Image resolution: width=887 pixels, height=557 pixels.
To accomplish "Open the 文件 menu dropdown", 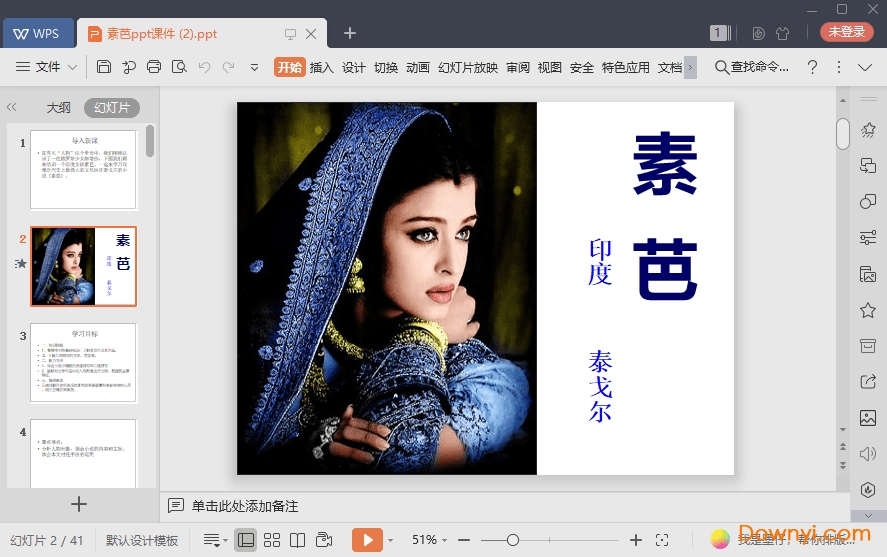I will pos(47,67).
